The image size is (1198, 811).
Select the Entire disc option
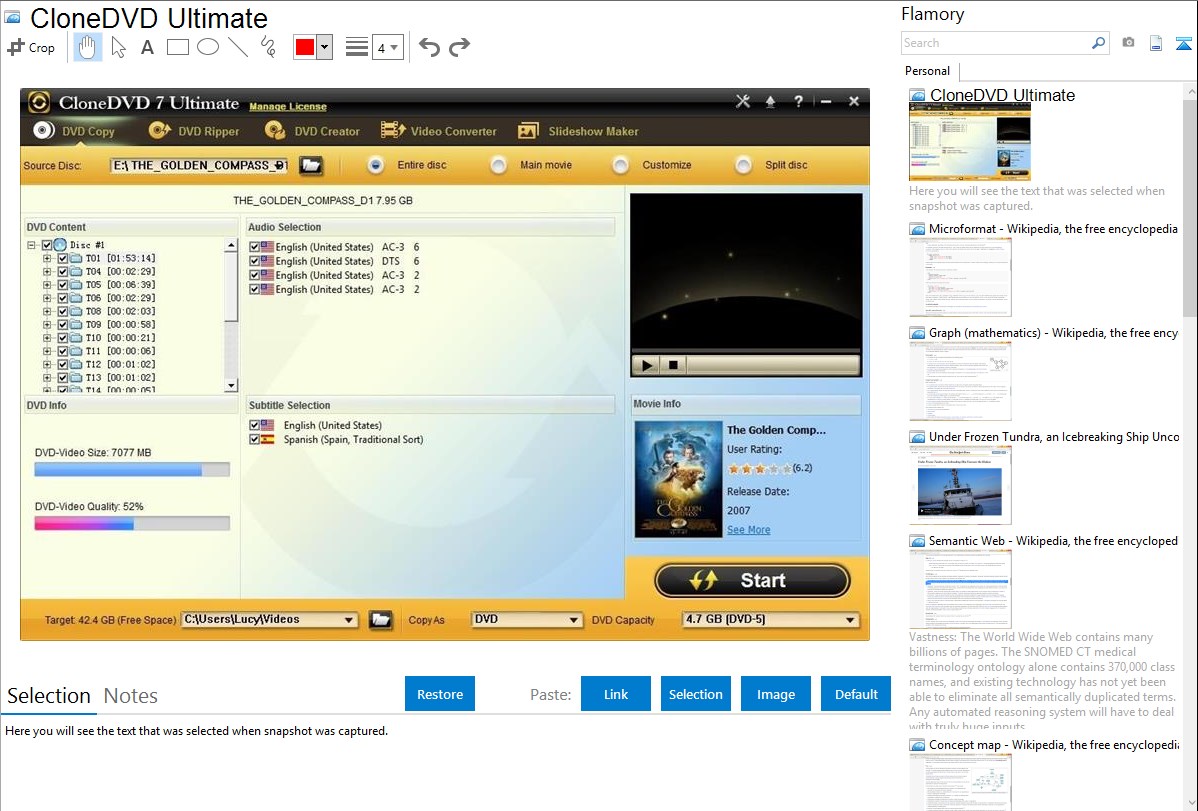[375, 165]
